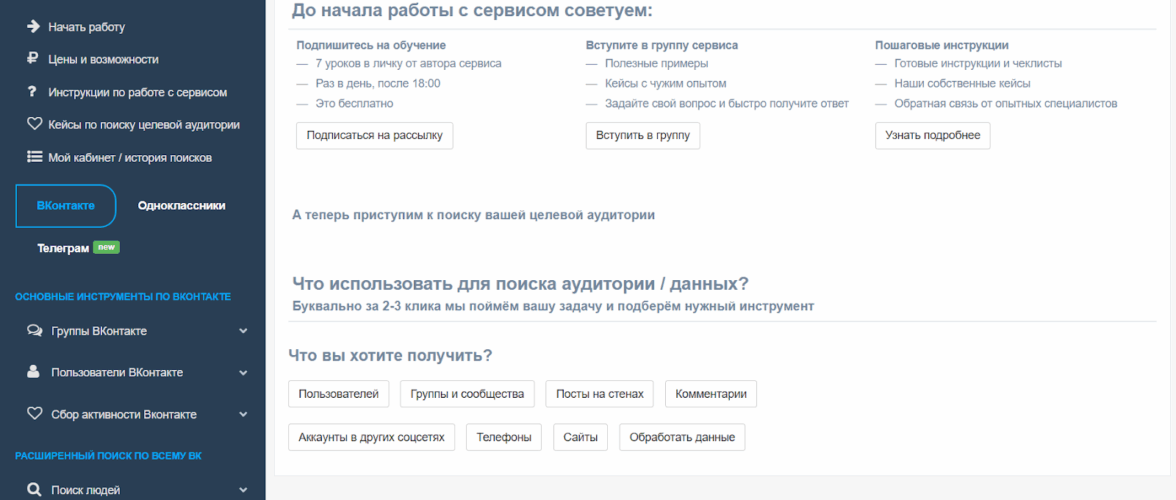1176x500 pixels.
Task: Expand the Группы ВКонтакте chevron
Action: click(243, 331)
